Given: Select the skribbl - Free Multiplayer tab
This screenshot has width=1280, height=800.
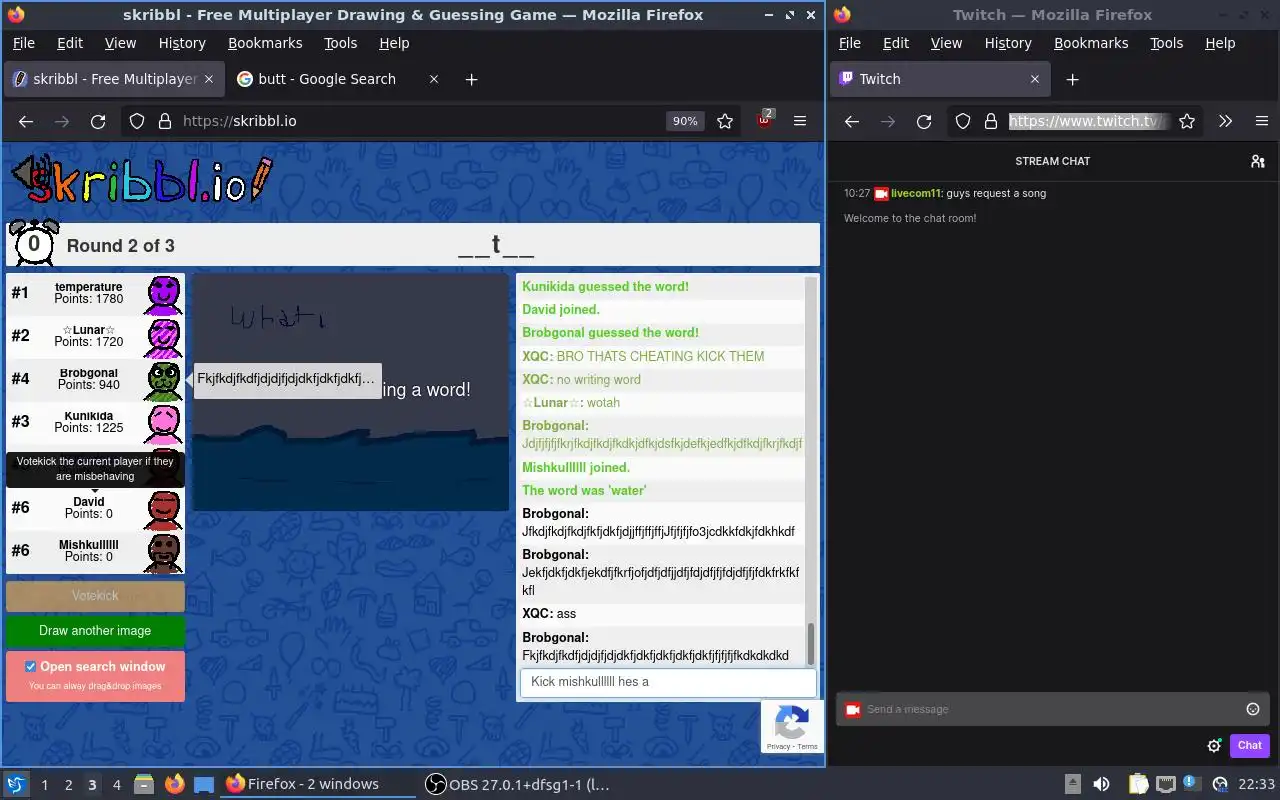Looking at the screenshot, I should point(114,79).
